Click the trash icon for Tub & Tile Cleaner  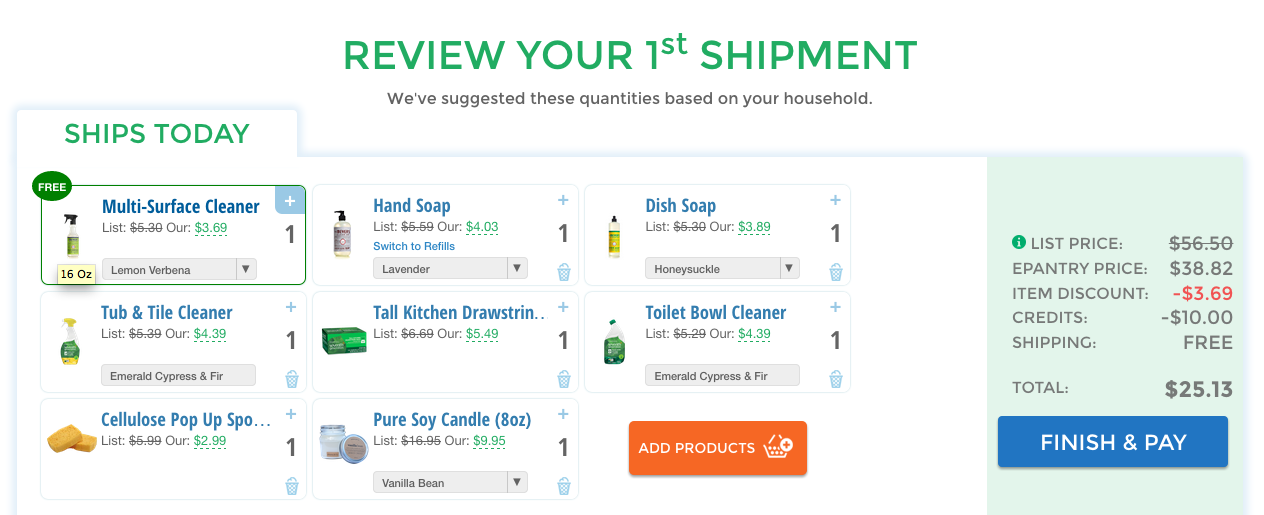[292, 379]
